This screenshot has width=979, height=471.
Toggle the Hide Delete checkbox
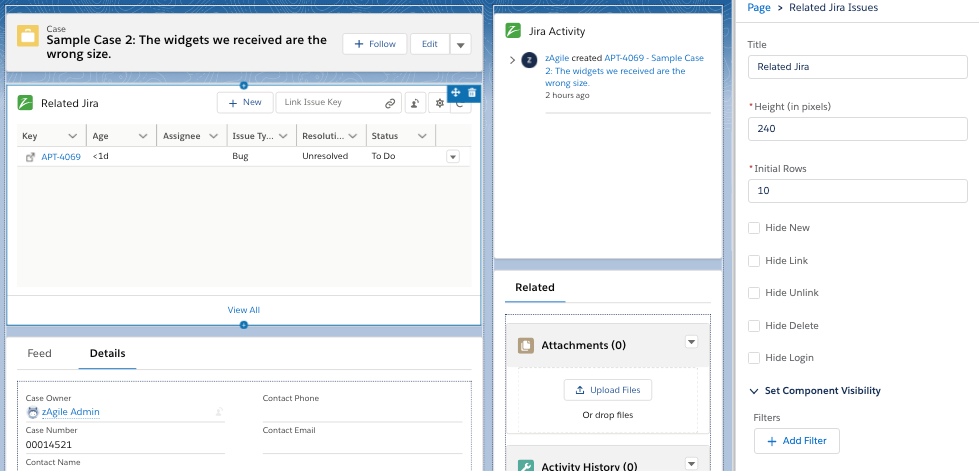pyautogui.click(x=754, y=326)
